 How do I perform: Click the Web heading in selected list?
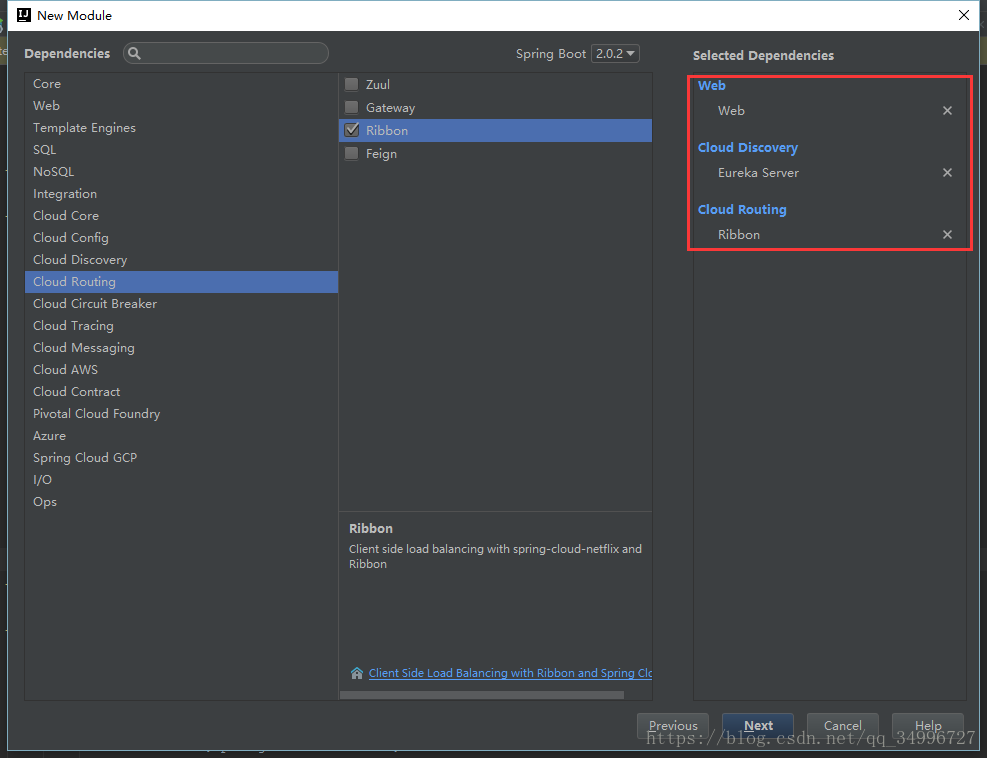(711, 86)
